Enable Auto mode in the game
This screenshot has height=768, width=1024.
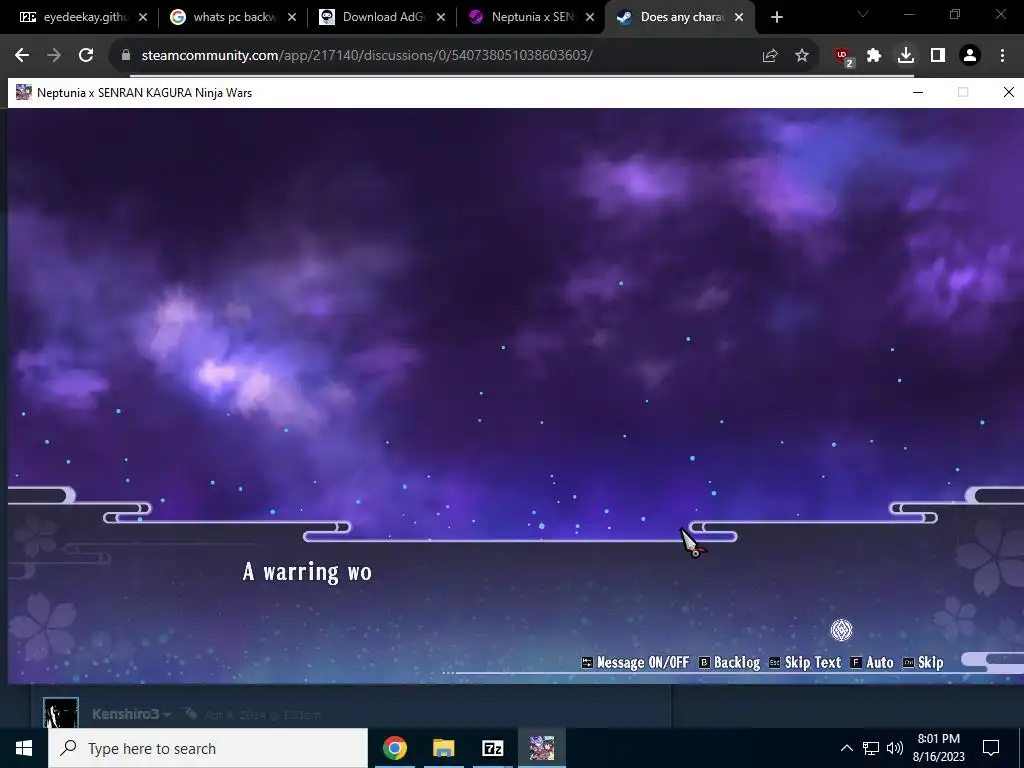coord(872,662)
